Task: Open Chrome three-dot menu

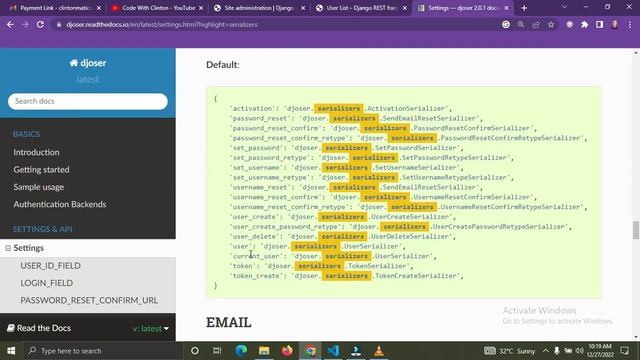Action: (x=630, y=24)
